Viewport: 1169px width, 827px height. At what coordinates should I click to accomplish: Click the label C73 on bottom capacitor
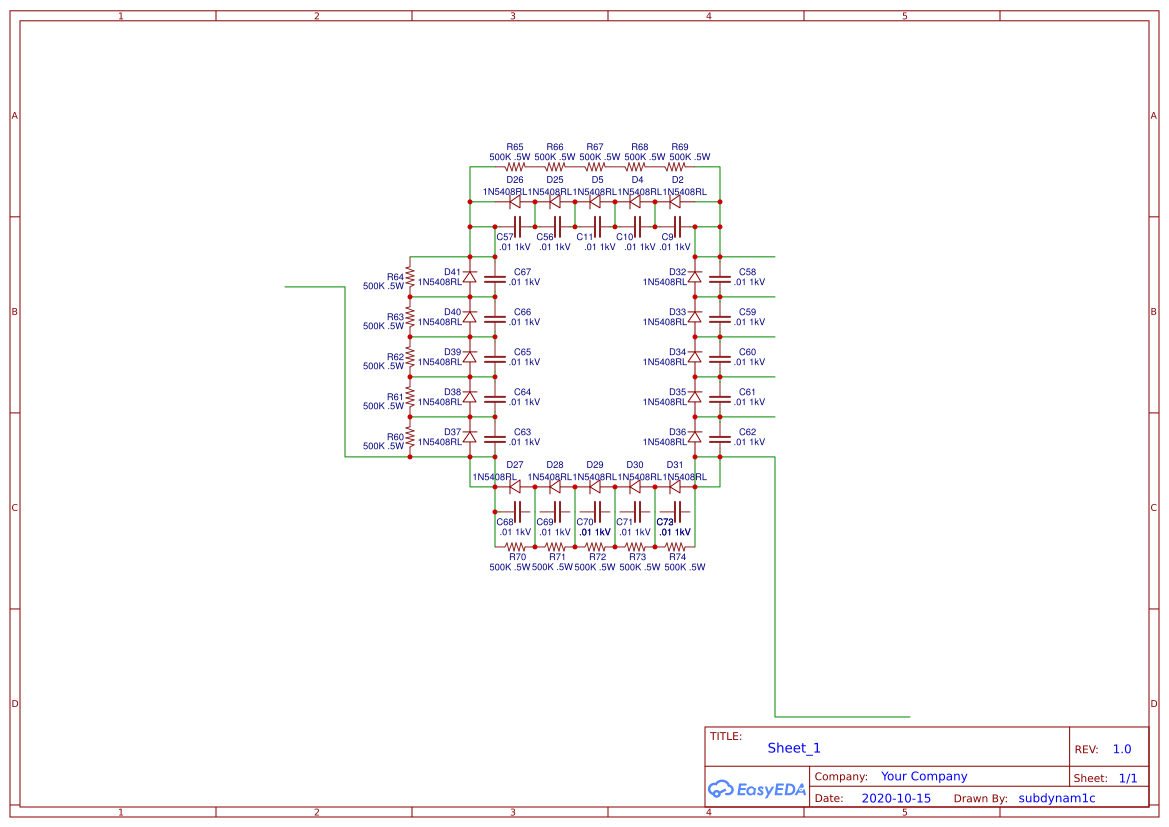click(665, 520)
